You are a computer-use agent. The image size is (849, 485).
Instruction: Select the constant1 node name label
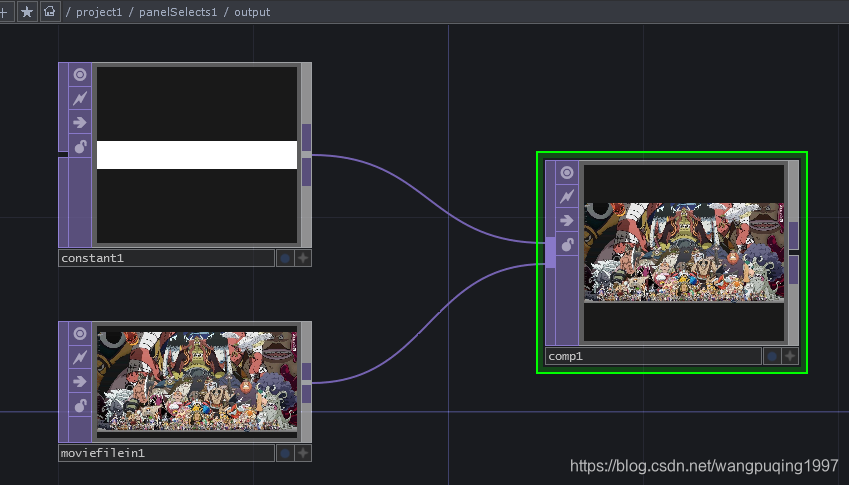(166, 258)
